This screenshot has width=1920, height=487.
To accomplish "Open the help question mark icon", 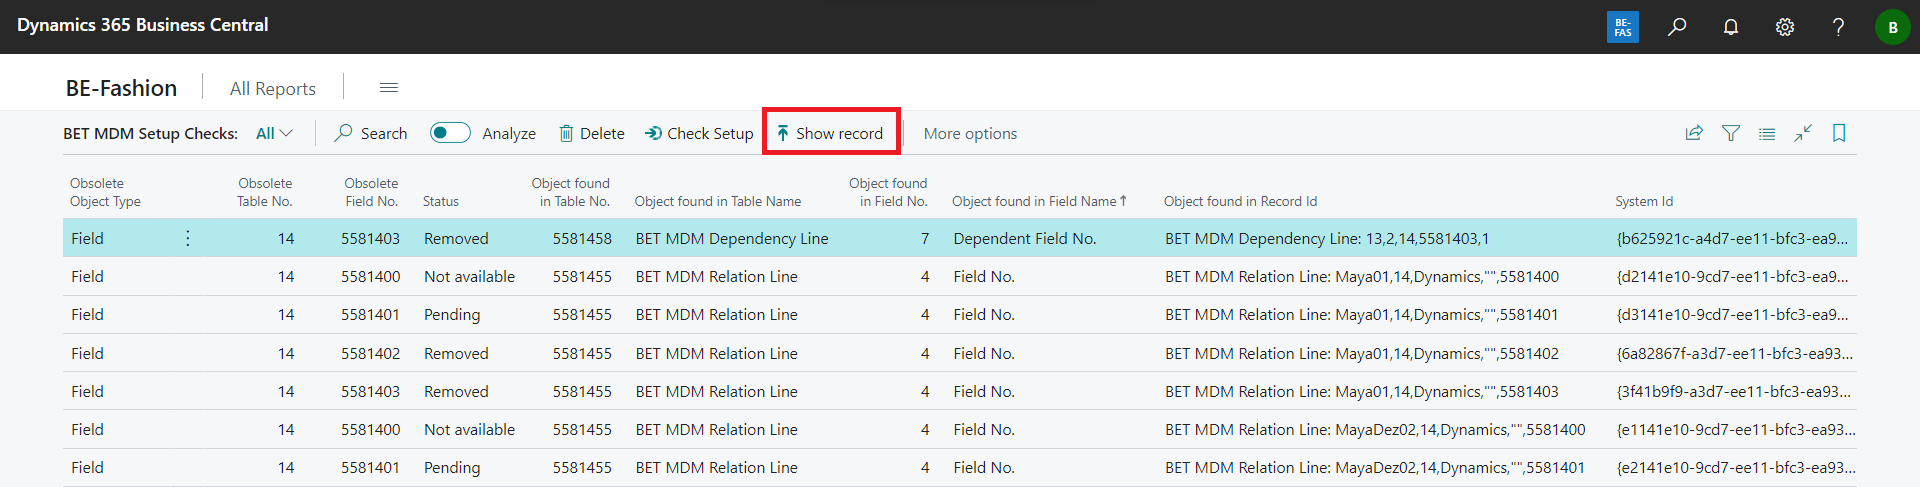I will [x=1838, y=27].
